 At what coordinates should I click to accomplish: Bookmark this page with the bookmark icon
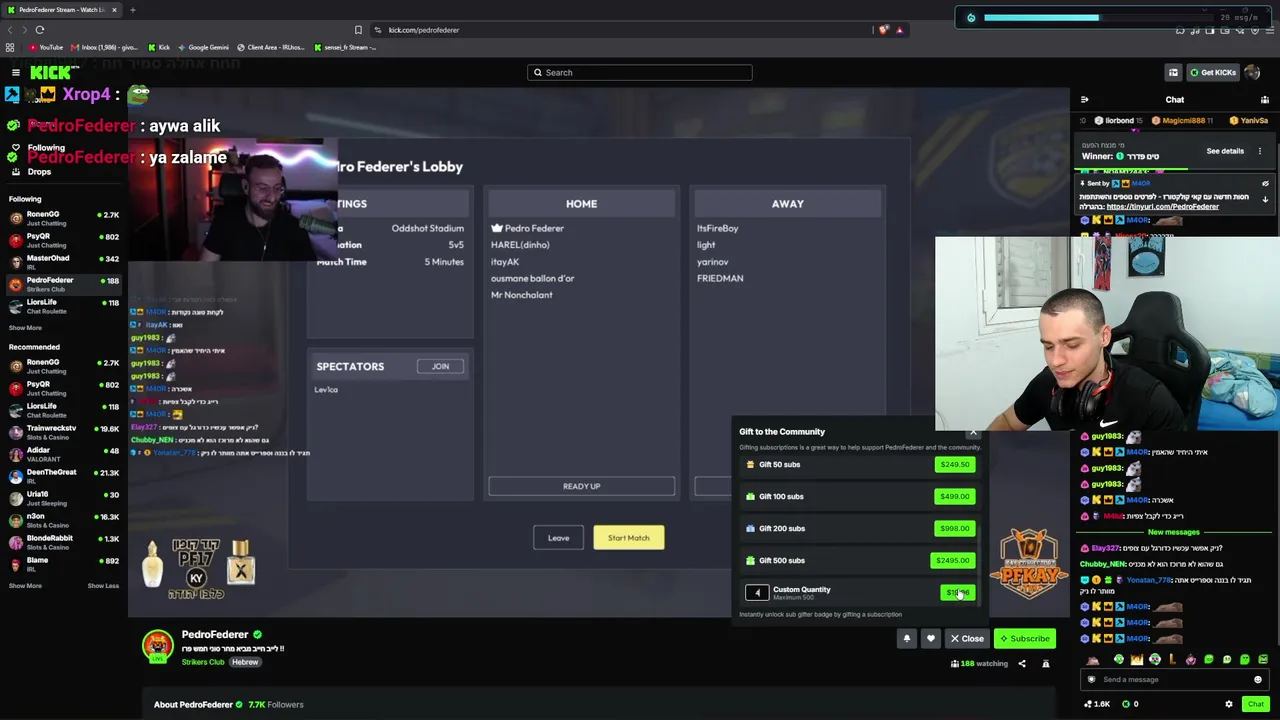[x=358, y=30]
